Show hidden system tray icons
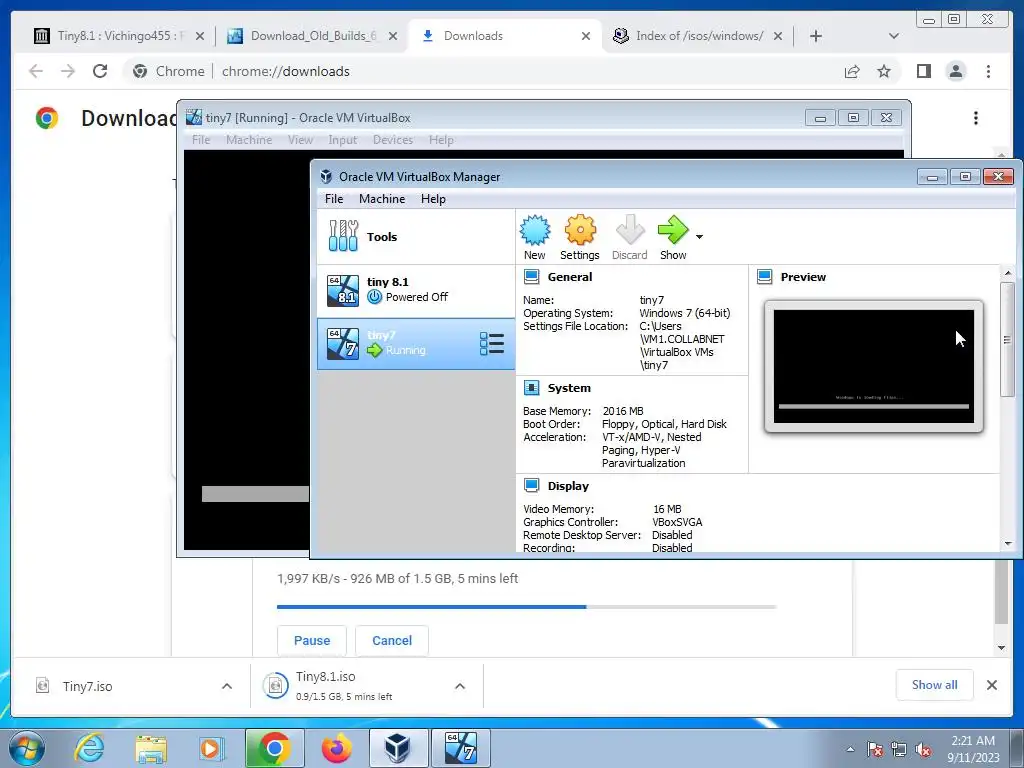The width and height of the screenshot is (1024, 768). click(x=850, y=749)
